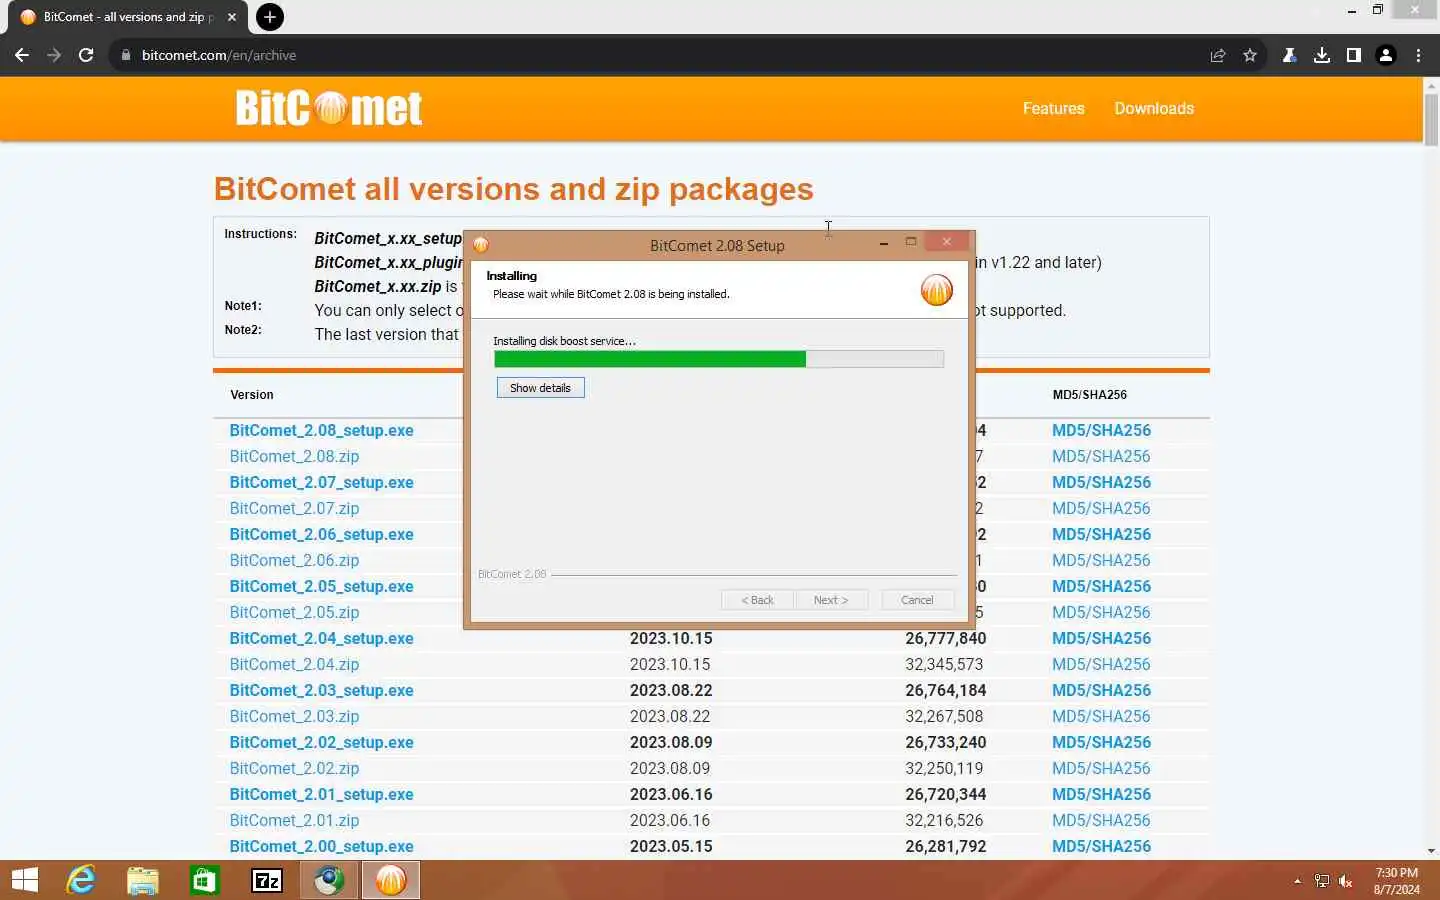Download BitComet_2.04.zip
1440x900 pixels.
(x=294, y=664)
